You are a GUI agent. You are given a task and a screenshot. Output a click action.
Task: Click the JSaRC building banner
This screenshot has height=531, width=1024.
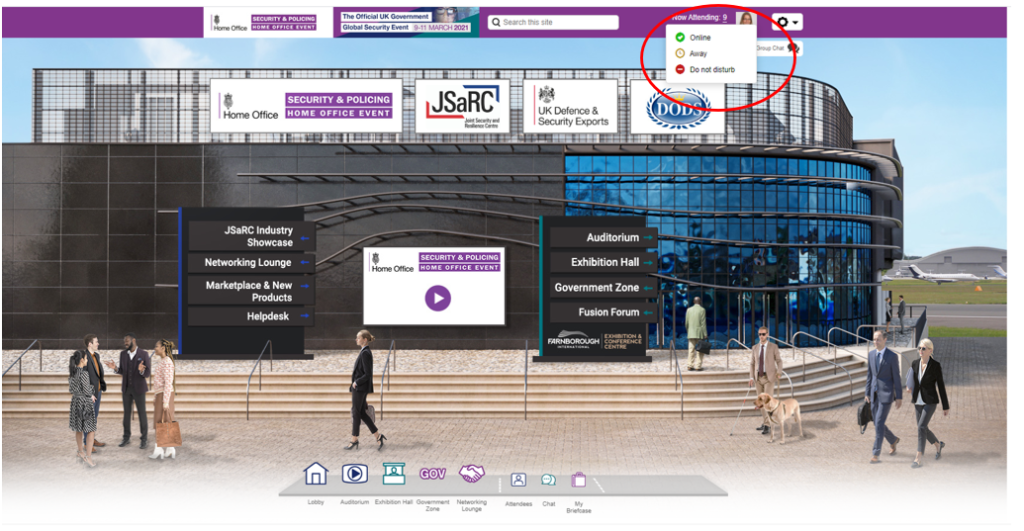(x=462, y=106)
